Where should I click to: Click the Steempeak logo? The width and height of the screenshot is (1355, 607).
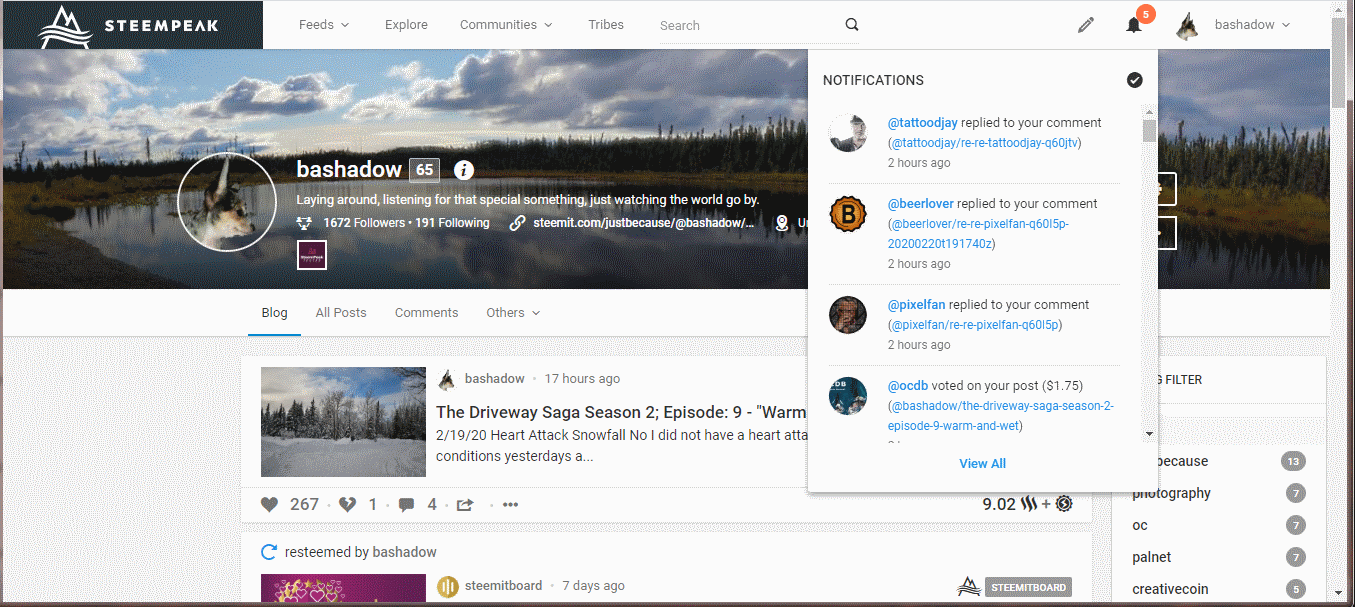tap(132, 25)
